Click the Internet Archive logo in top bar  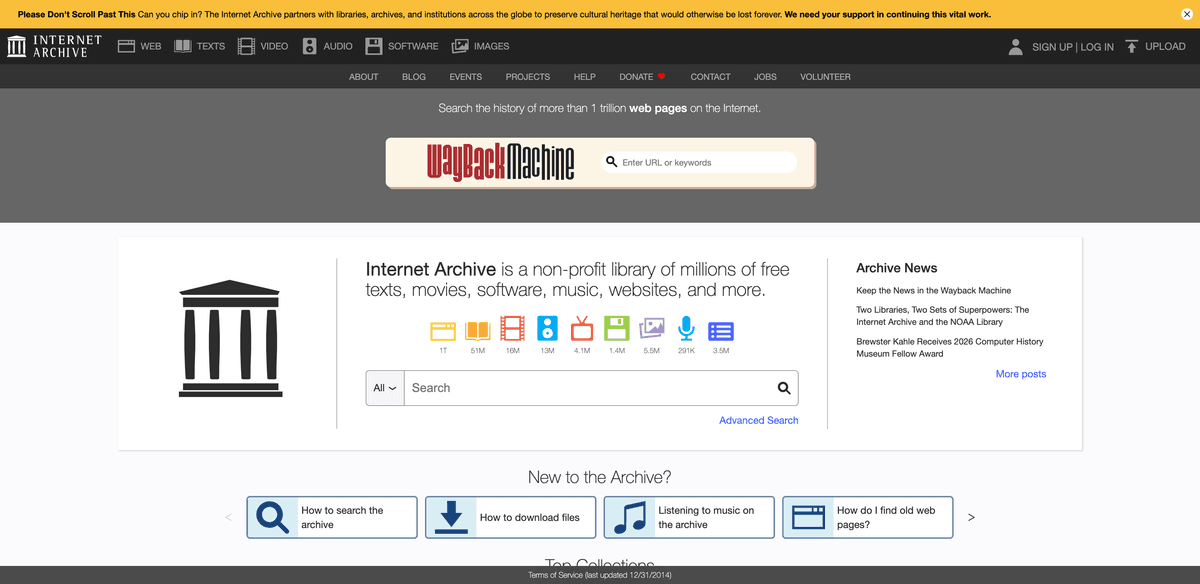tap(55, 46)
